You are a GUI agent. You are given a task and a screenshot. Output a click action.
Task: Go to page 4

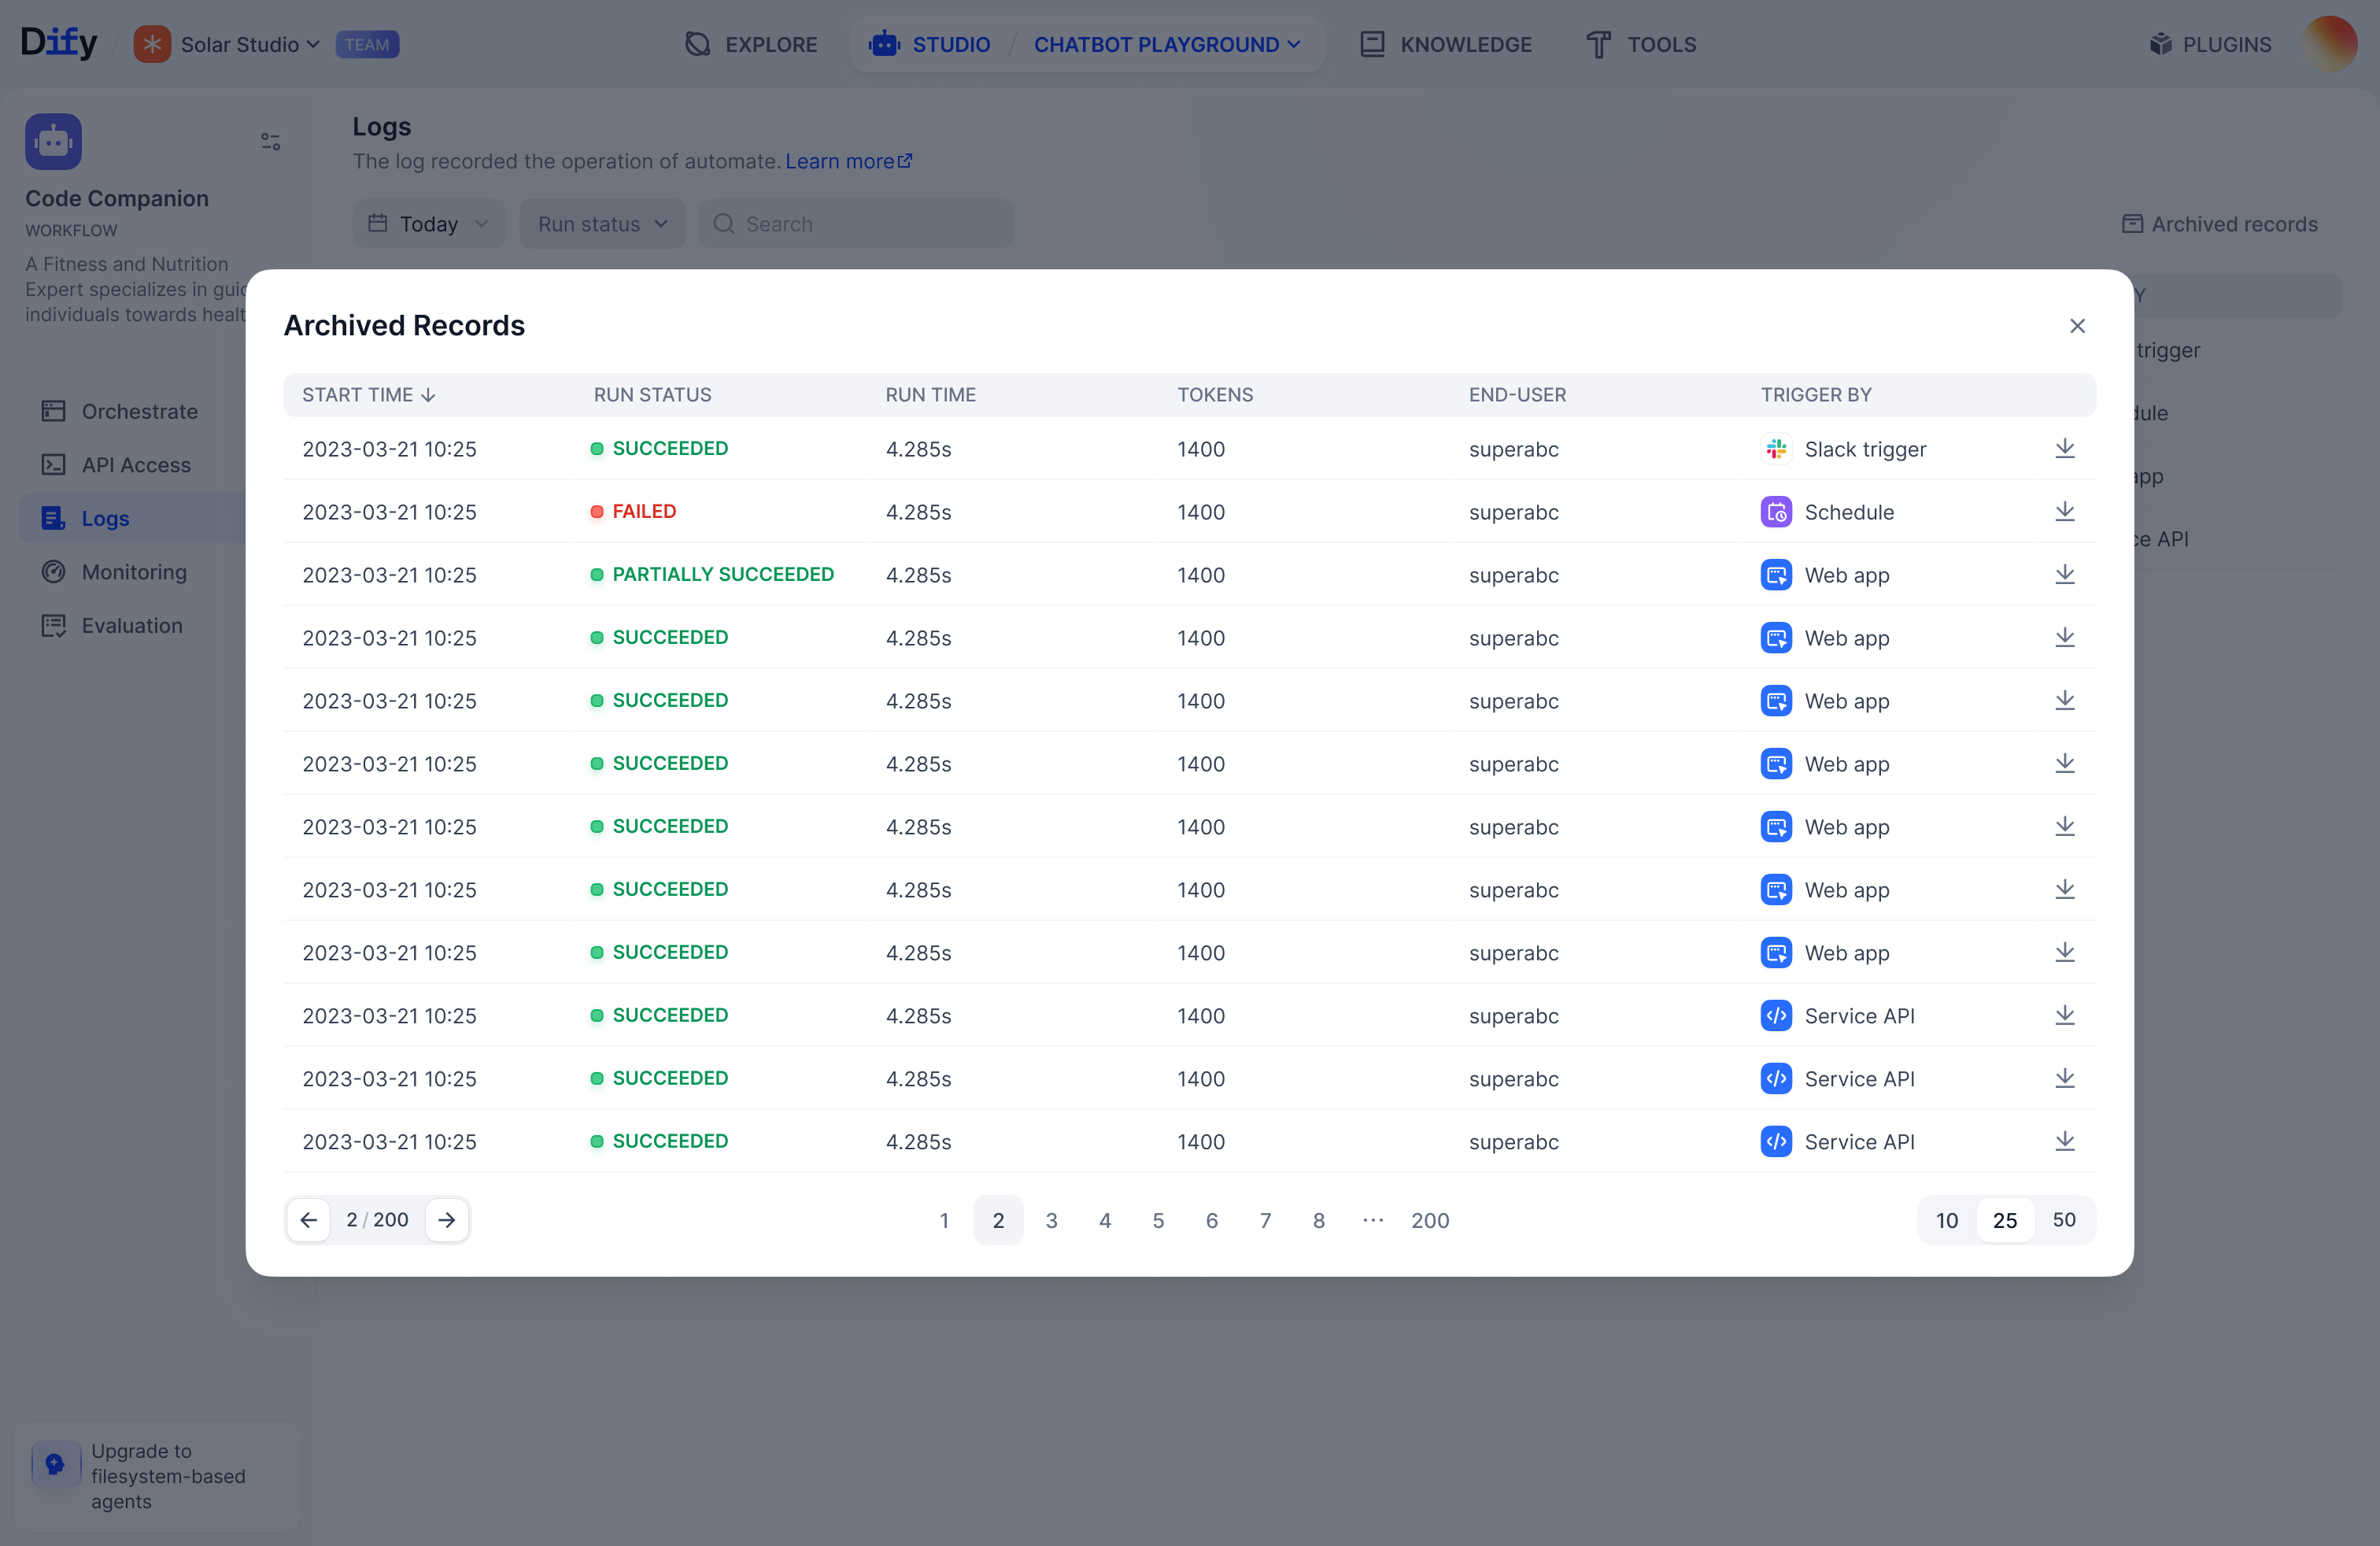pyautogui.click(x=1105, y=1220)
